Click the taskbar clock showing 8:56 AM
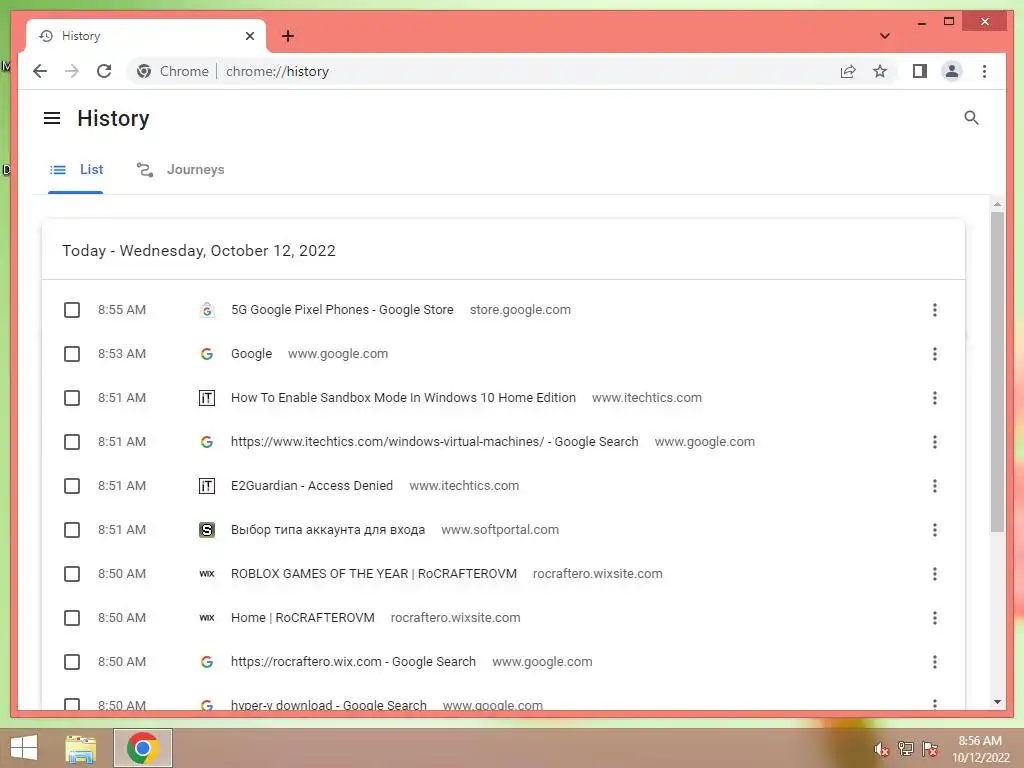Viewport: 1024px width, 768px height. [980, 749]
